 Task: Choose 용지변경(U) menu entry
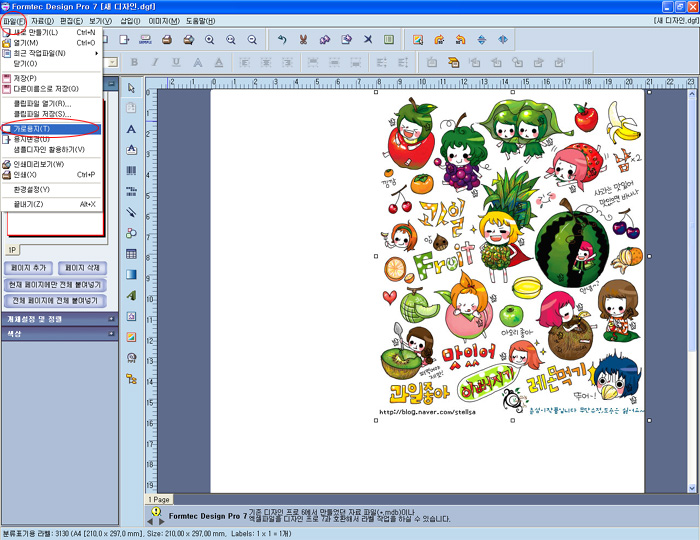pyautogui.click(x=51, y=139)
